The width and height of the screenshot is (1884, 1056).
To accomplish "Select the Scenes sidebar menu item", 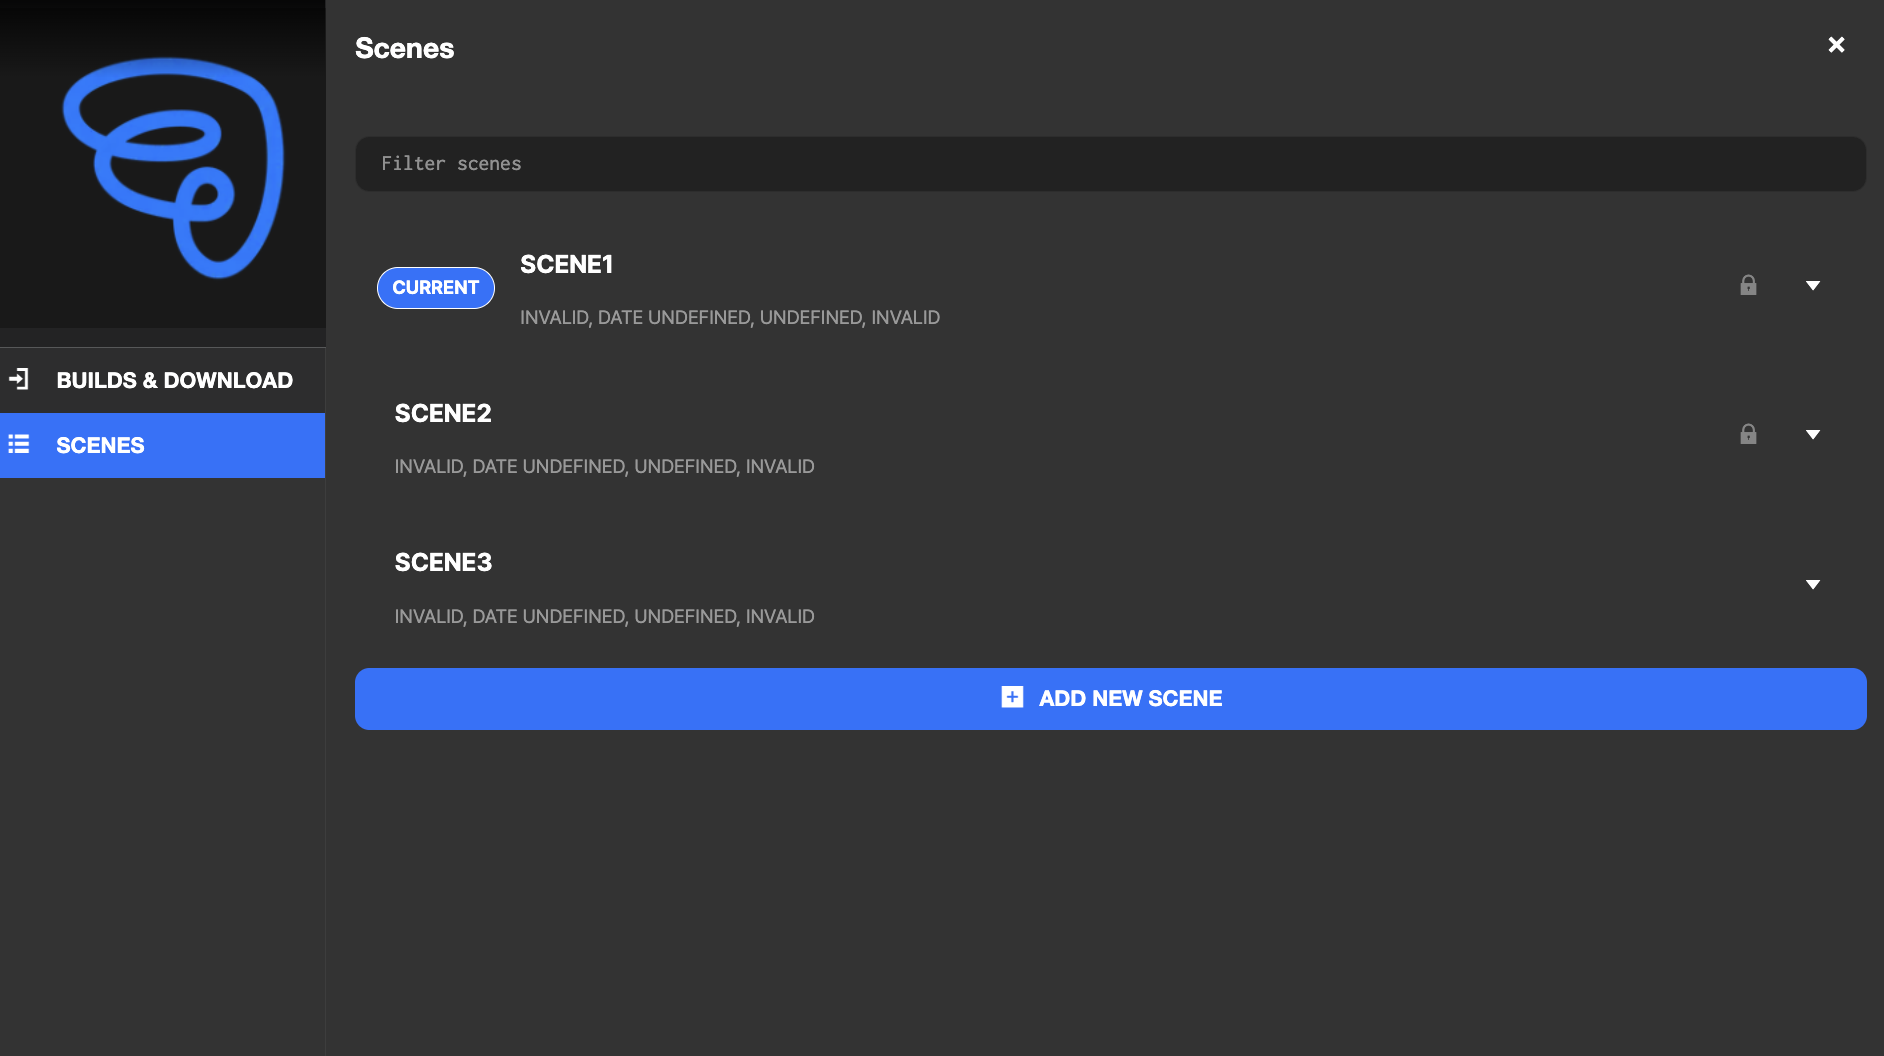I will [100, 445].
